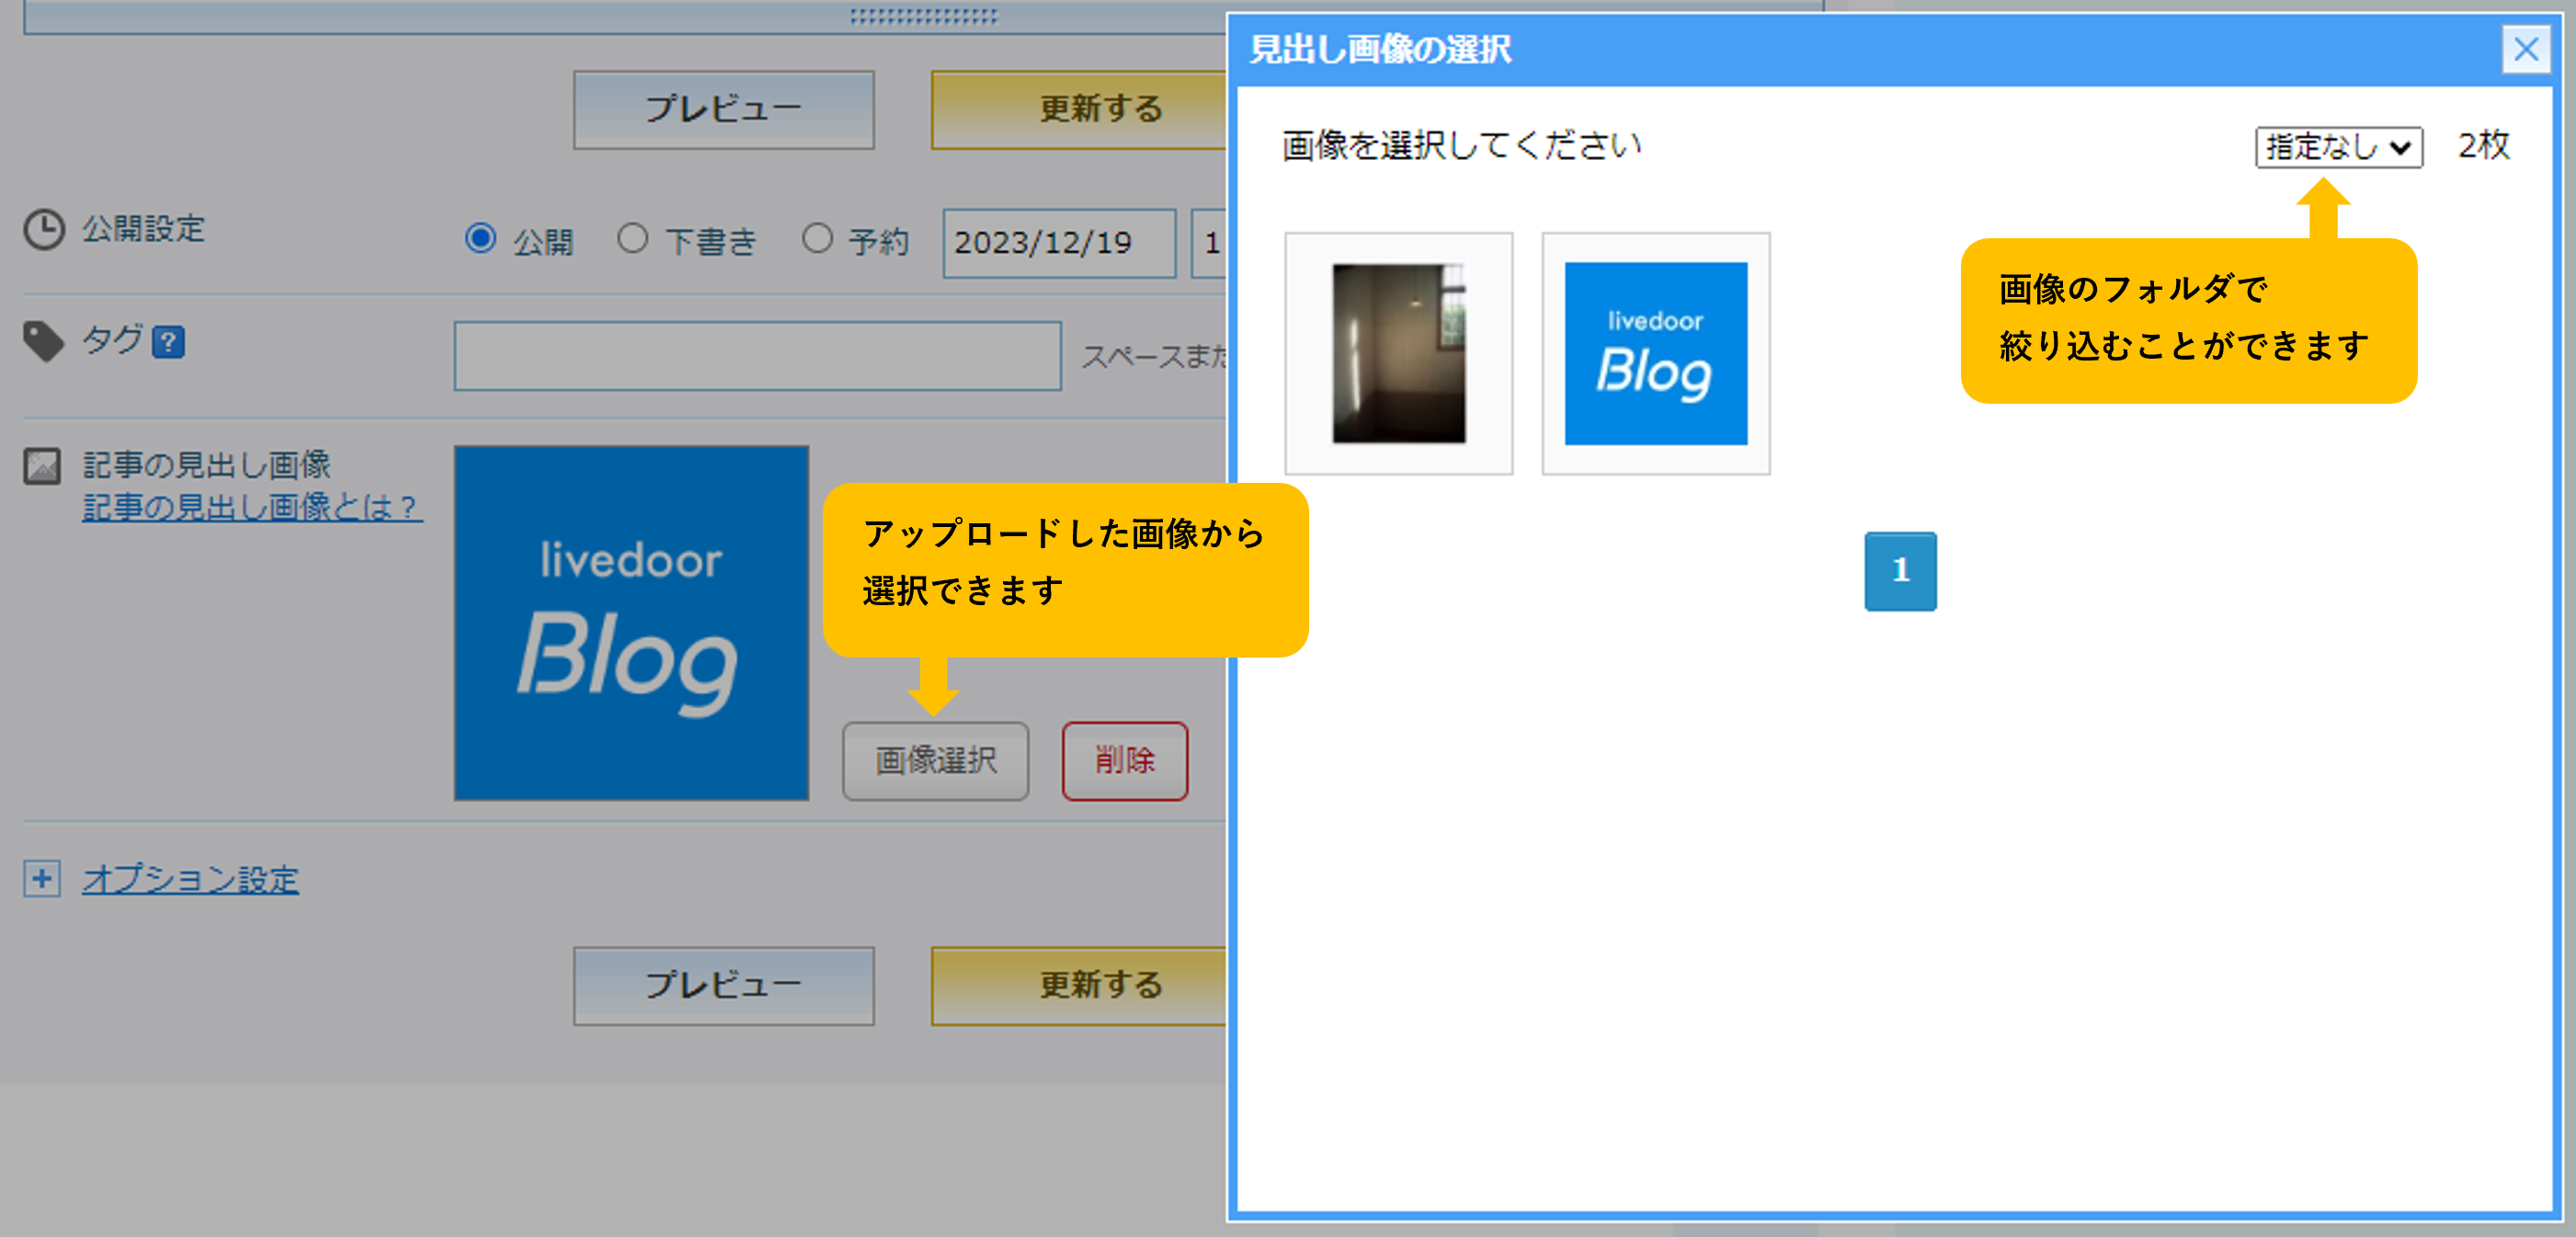The height and width of the screenshot is (1237, 2576).
Task: Select the 公開 radio button
Action: (x=480, y=239)
